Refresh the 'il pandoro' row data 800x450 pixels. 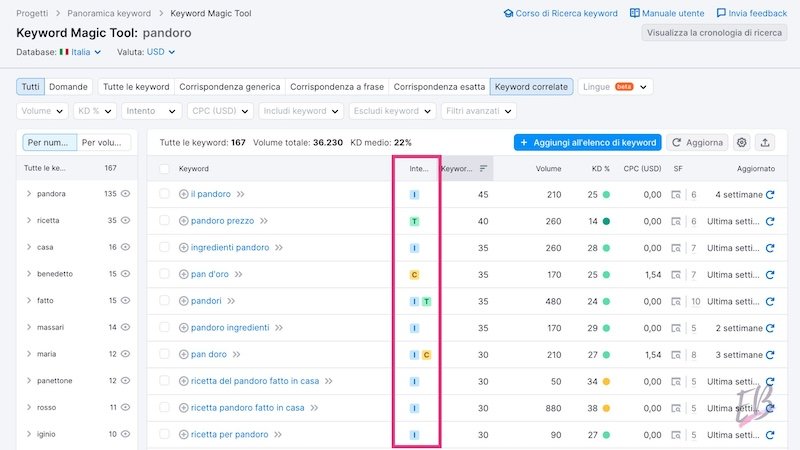(770, 194)
